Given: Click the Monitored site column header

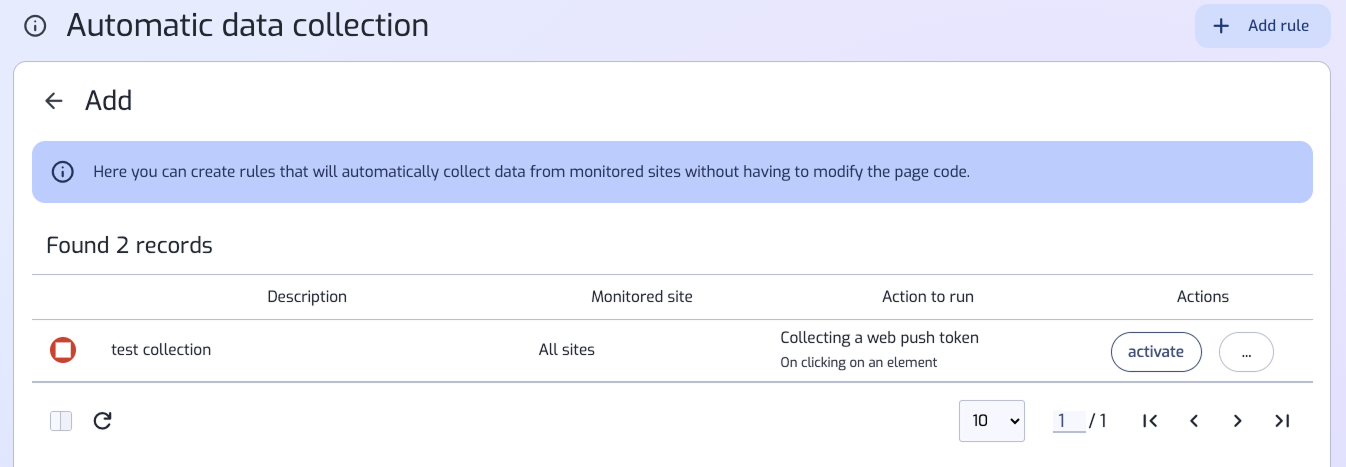Looking at the screenshot, I should (641, 297).
